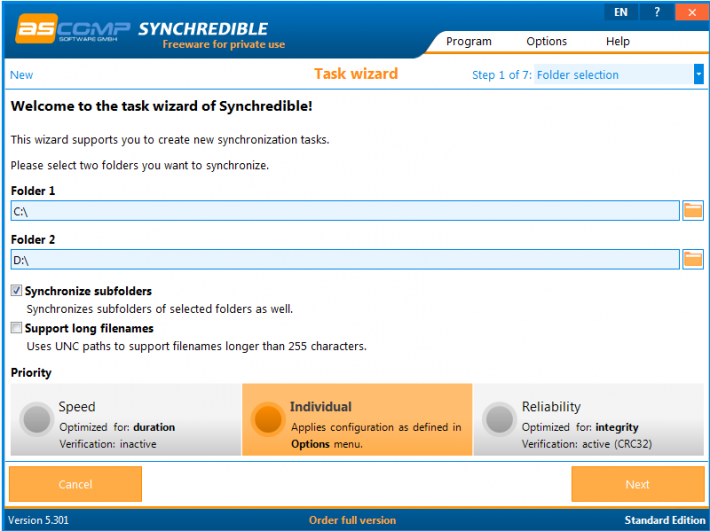Proceed with the Next button
710x531 pixels.
pos(638,484)
